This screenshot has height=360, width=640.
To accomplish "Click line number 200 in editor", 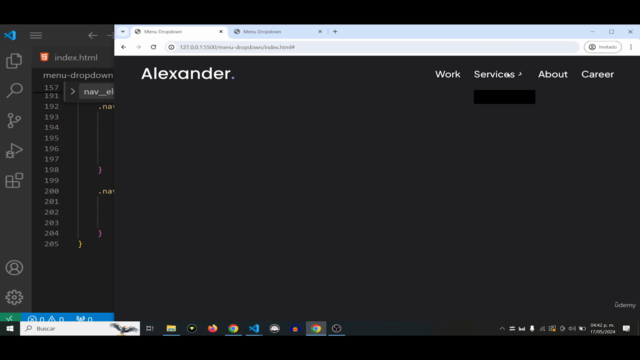I will (51, 191).
